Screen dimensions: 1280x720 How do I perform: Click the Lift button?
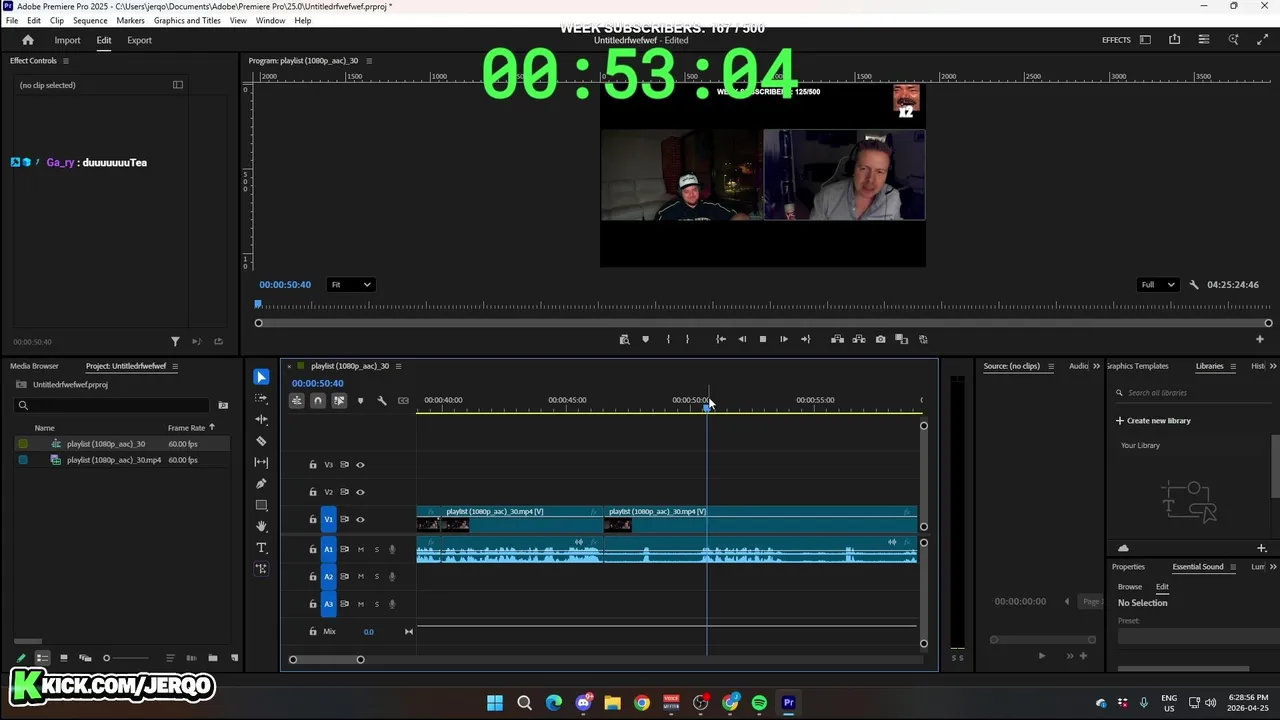(837, 339)
